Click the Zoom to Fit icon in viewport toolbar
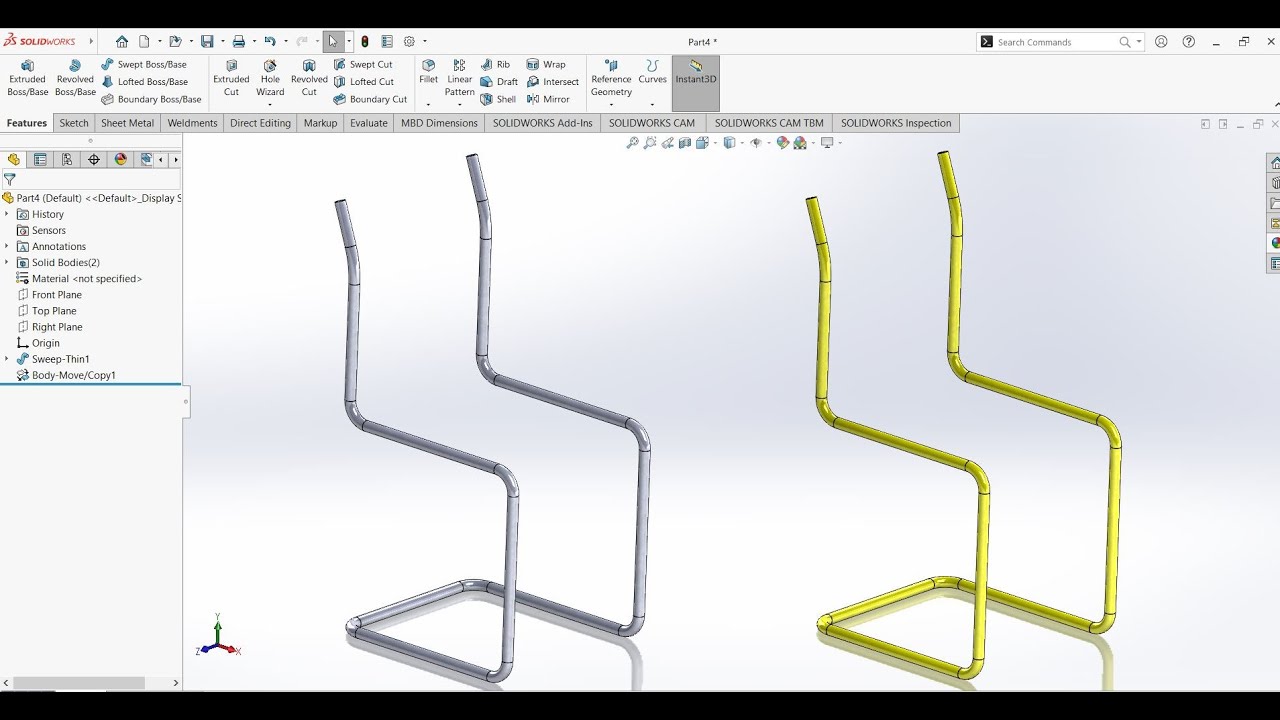The width and height of the screenshot is (1280, 720). 632,143
